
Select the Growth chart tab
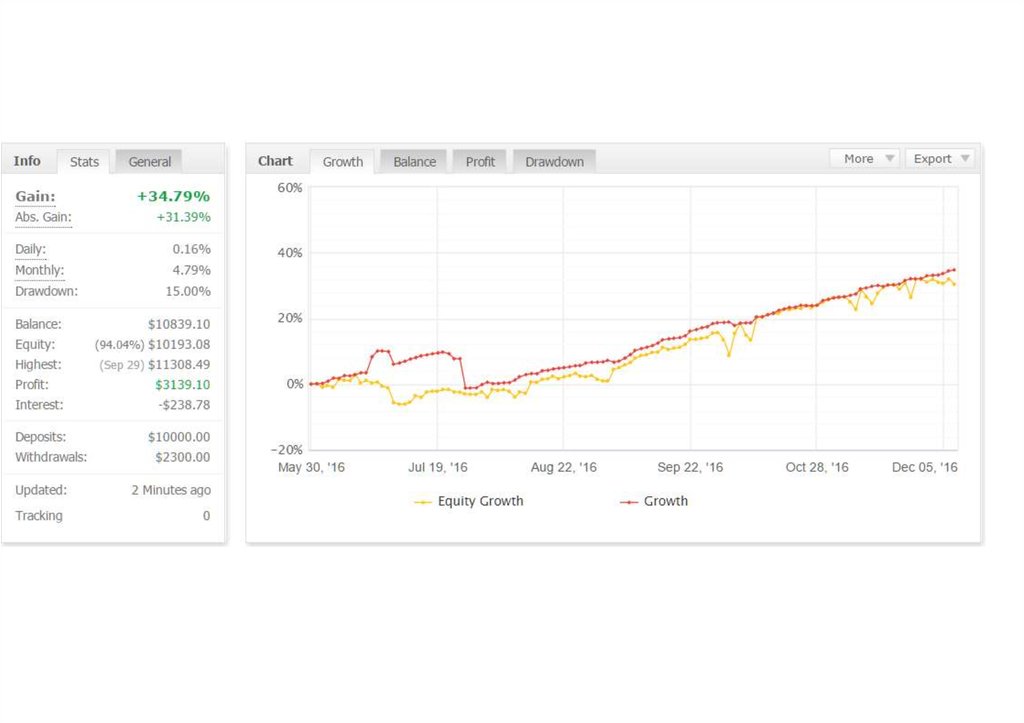tap(342, 161)
